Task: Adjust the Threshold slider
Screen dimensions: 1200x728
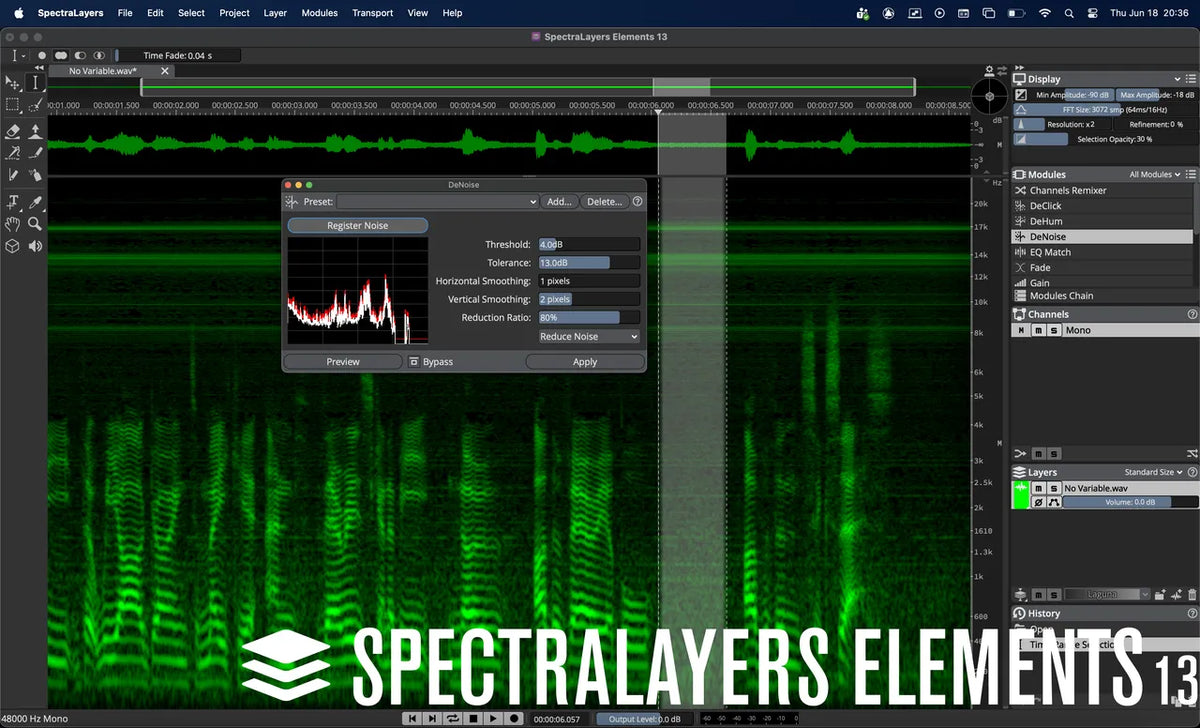Action: pyautogui.click(x=589, y=244)
